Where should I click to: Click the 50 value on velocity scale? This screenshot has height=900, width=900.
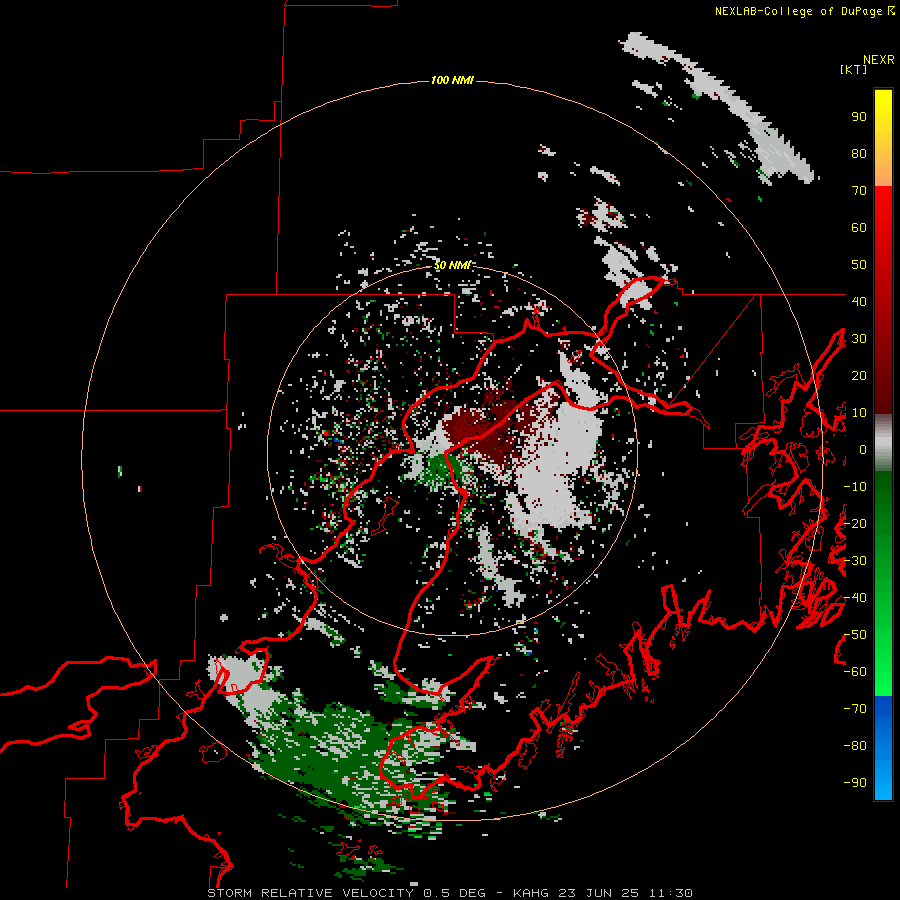coord(859,265)
